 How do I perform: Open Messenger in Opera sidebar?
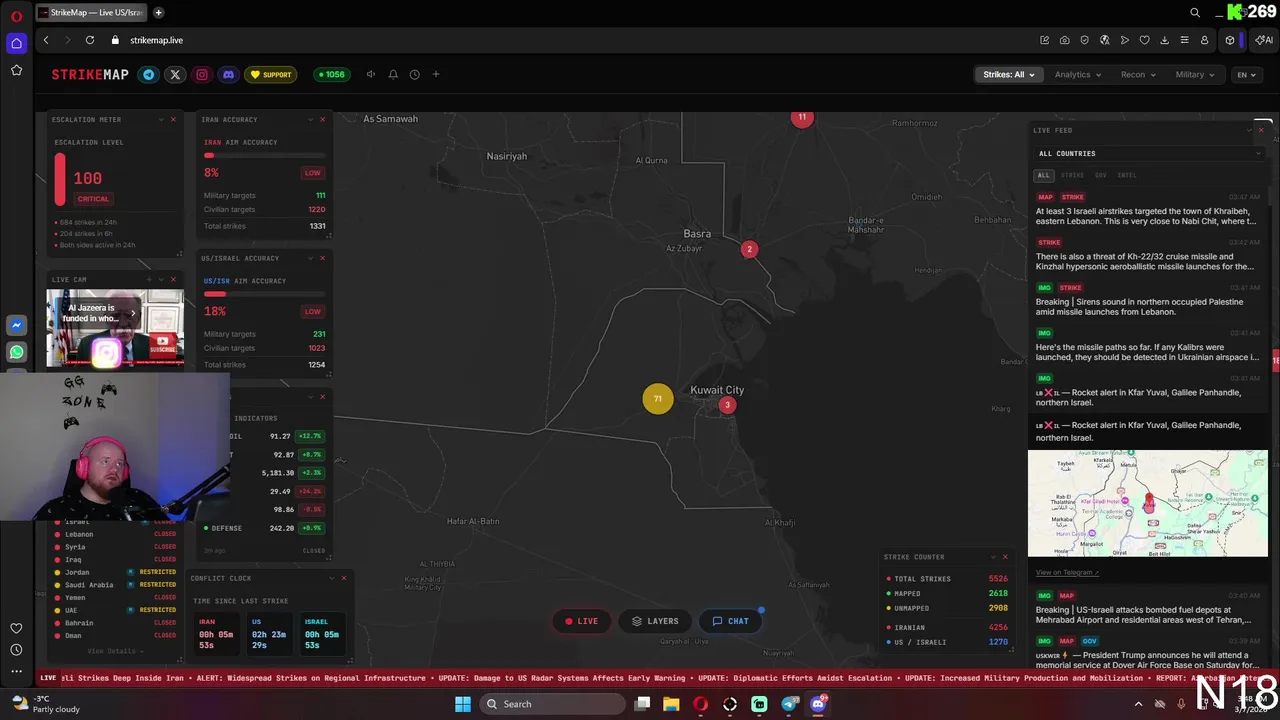(x=16, y=326)
